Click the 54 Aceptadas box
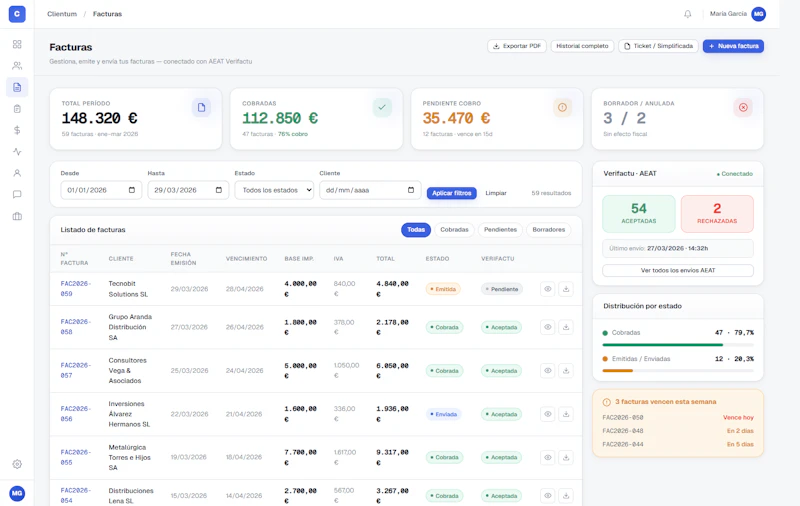This screenshot has height=506, width=800. pos(639,214)
